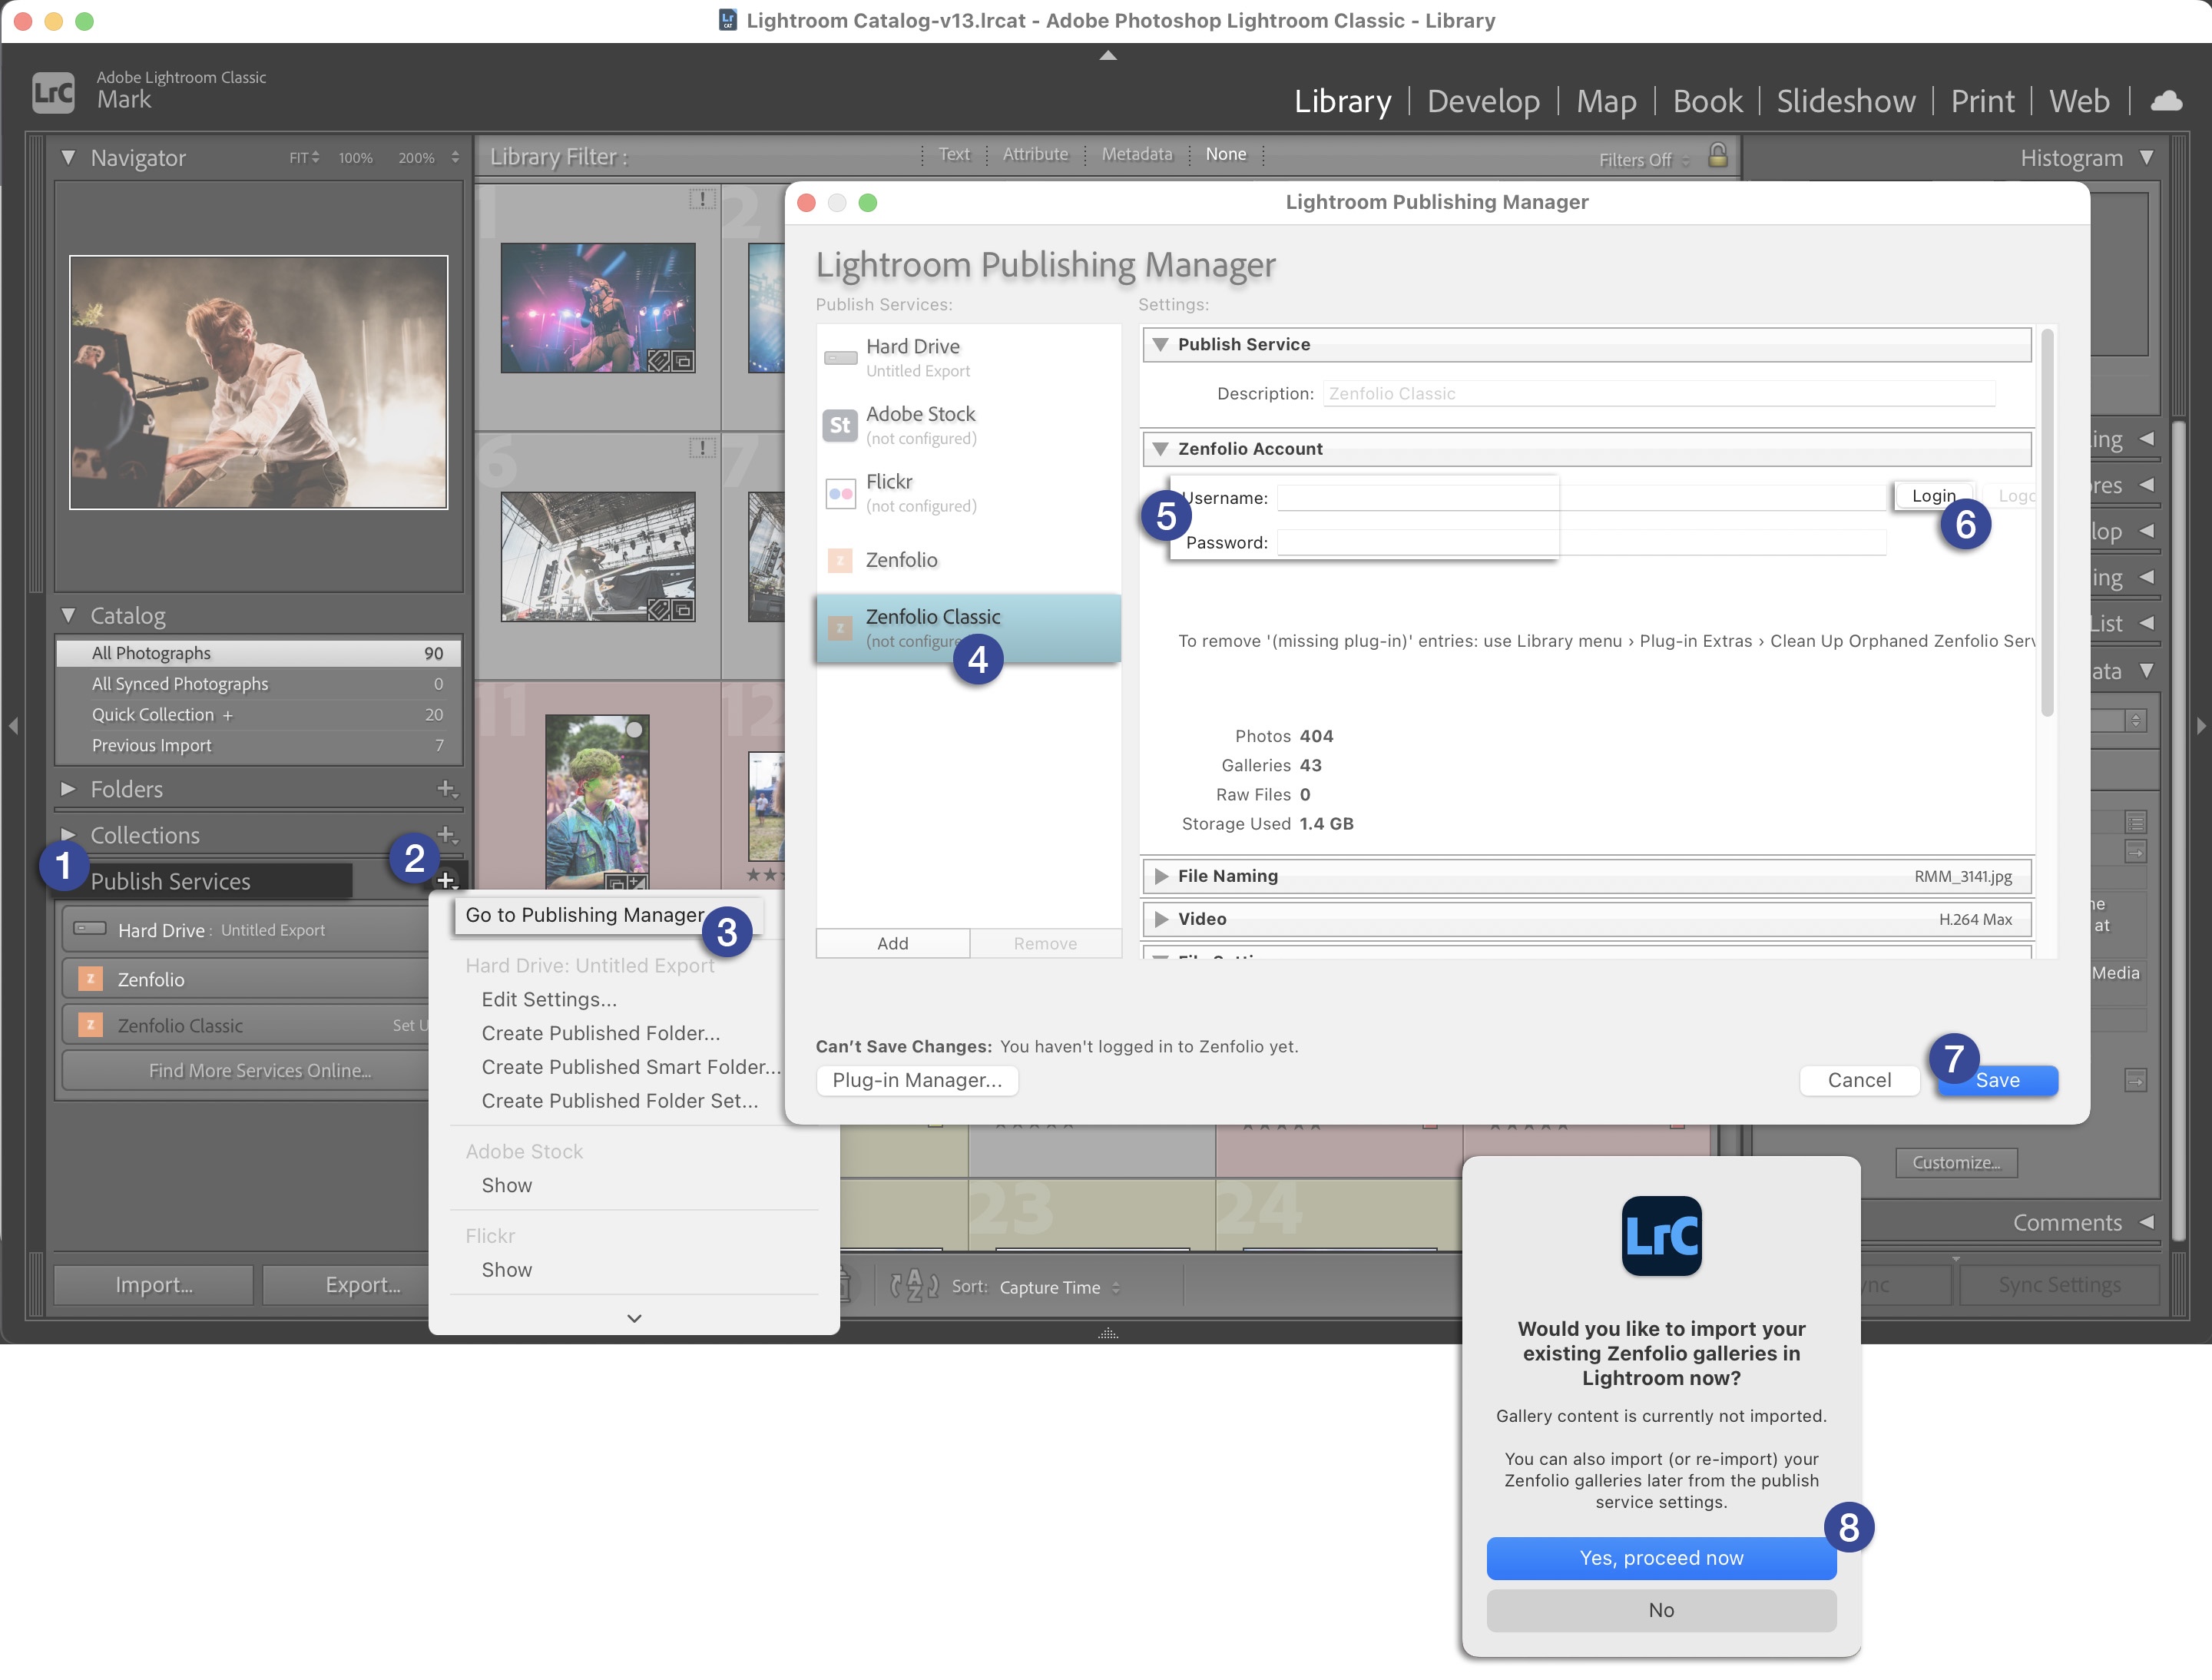The width and height of the screenshot is (2212, 1680).
Task: Click the plus icon on Collections panel header
Action: (x=447, y=835)
